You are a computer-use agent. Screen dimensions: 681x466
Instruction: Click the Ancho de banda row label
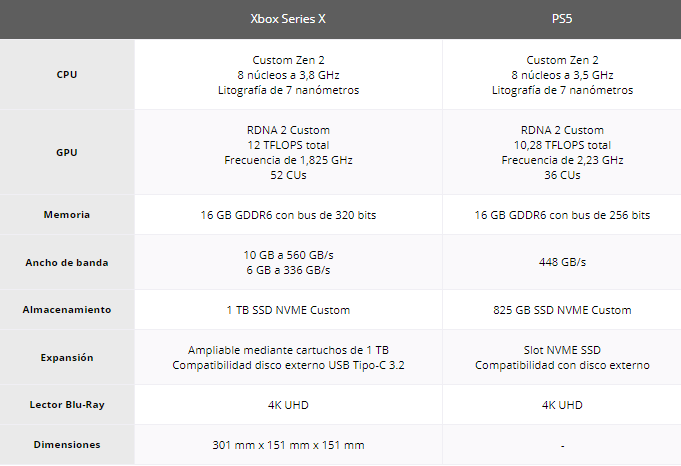tap(67, 262)
